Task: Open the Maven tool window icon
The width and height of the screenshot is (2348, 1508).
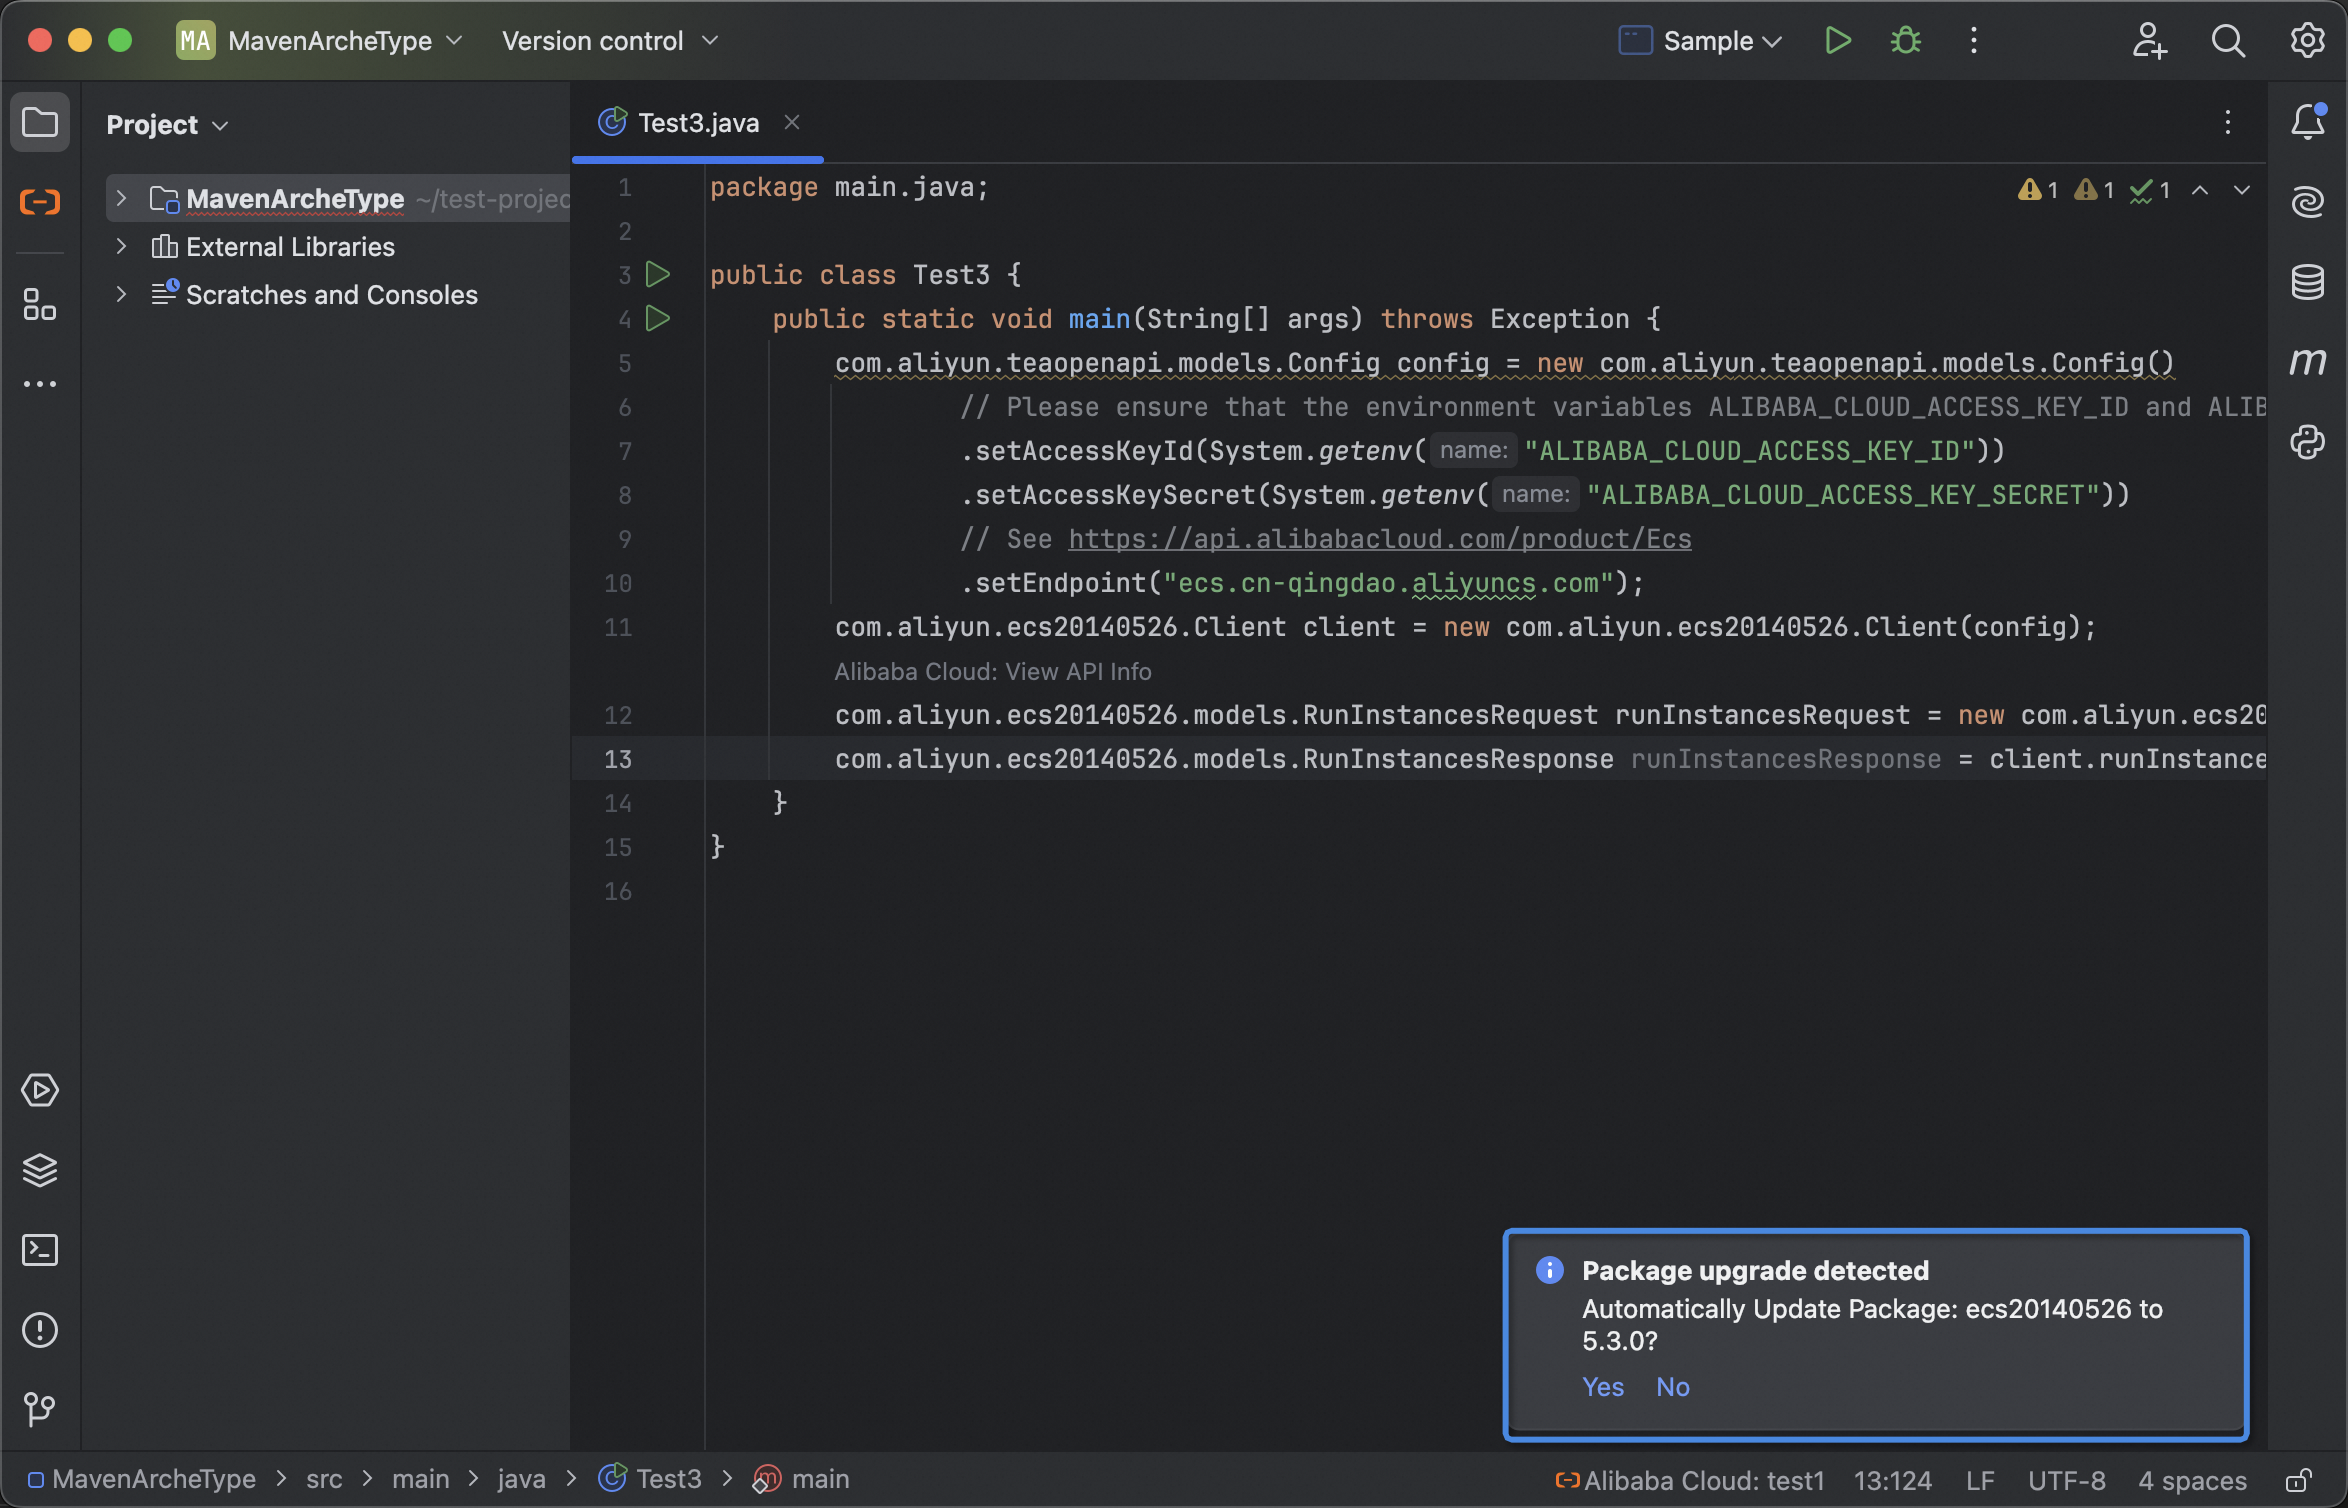Action: [2307, 362]
